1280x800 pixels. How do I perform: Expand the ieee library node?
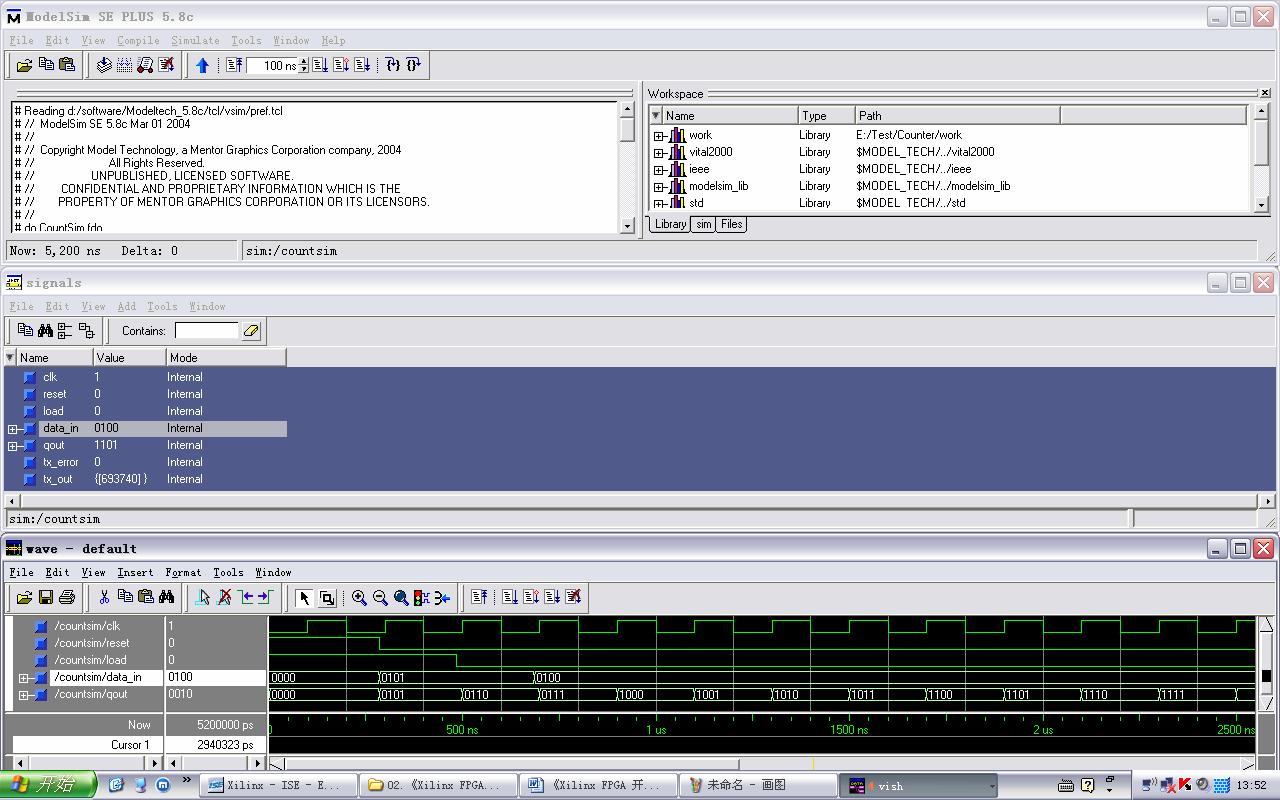(659, 170)
